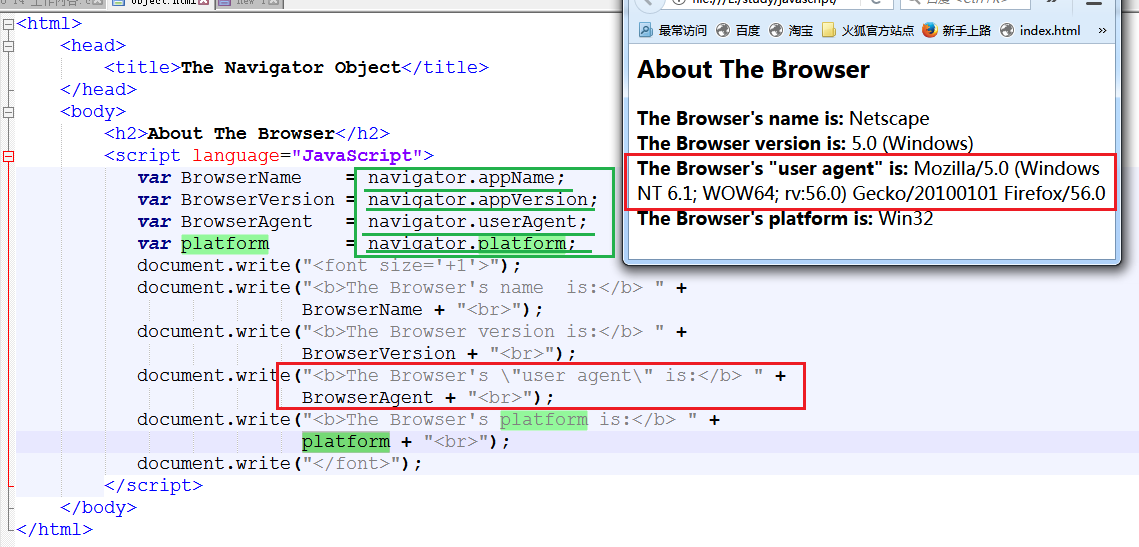Click the document.write("</font>") line
The height and width of the screenshot is (547, 1139).
[x=280, y=463]
